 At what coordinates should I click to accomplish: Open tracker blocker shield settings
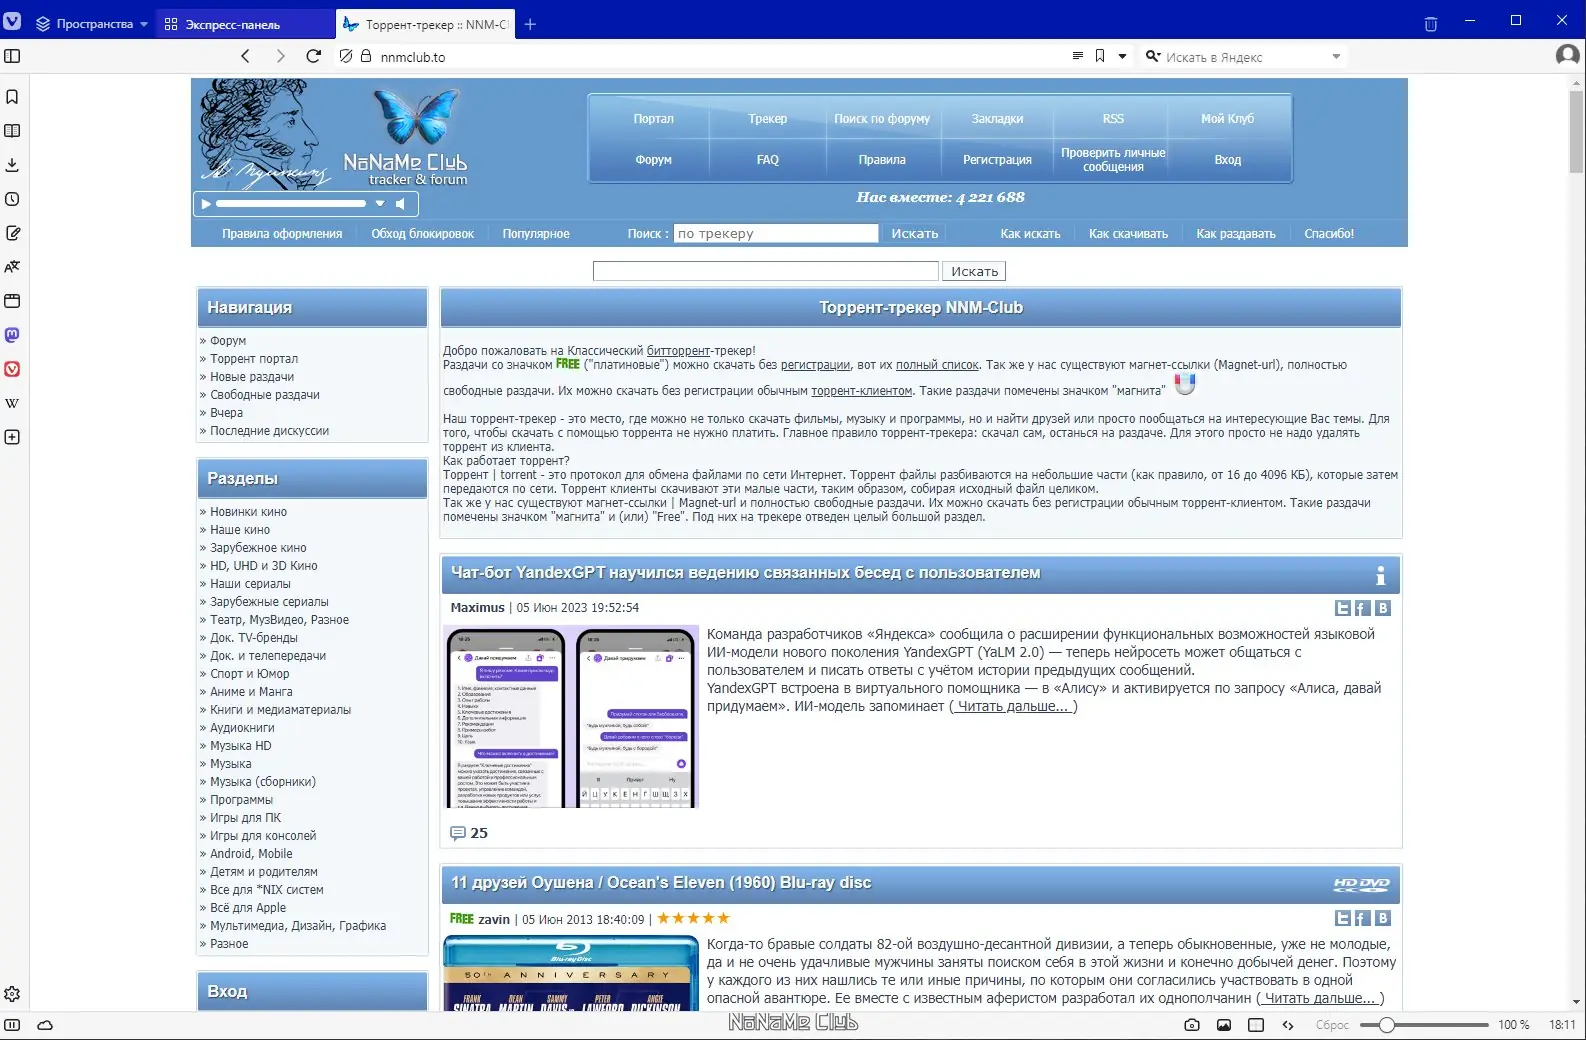346,57
